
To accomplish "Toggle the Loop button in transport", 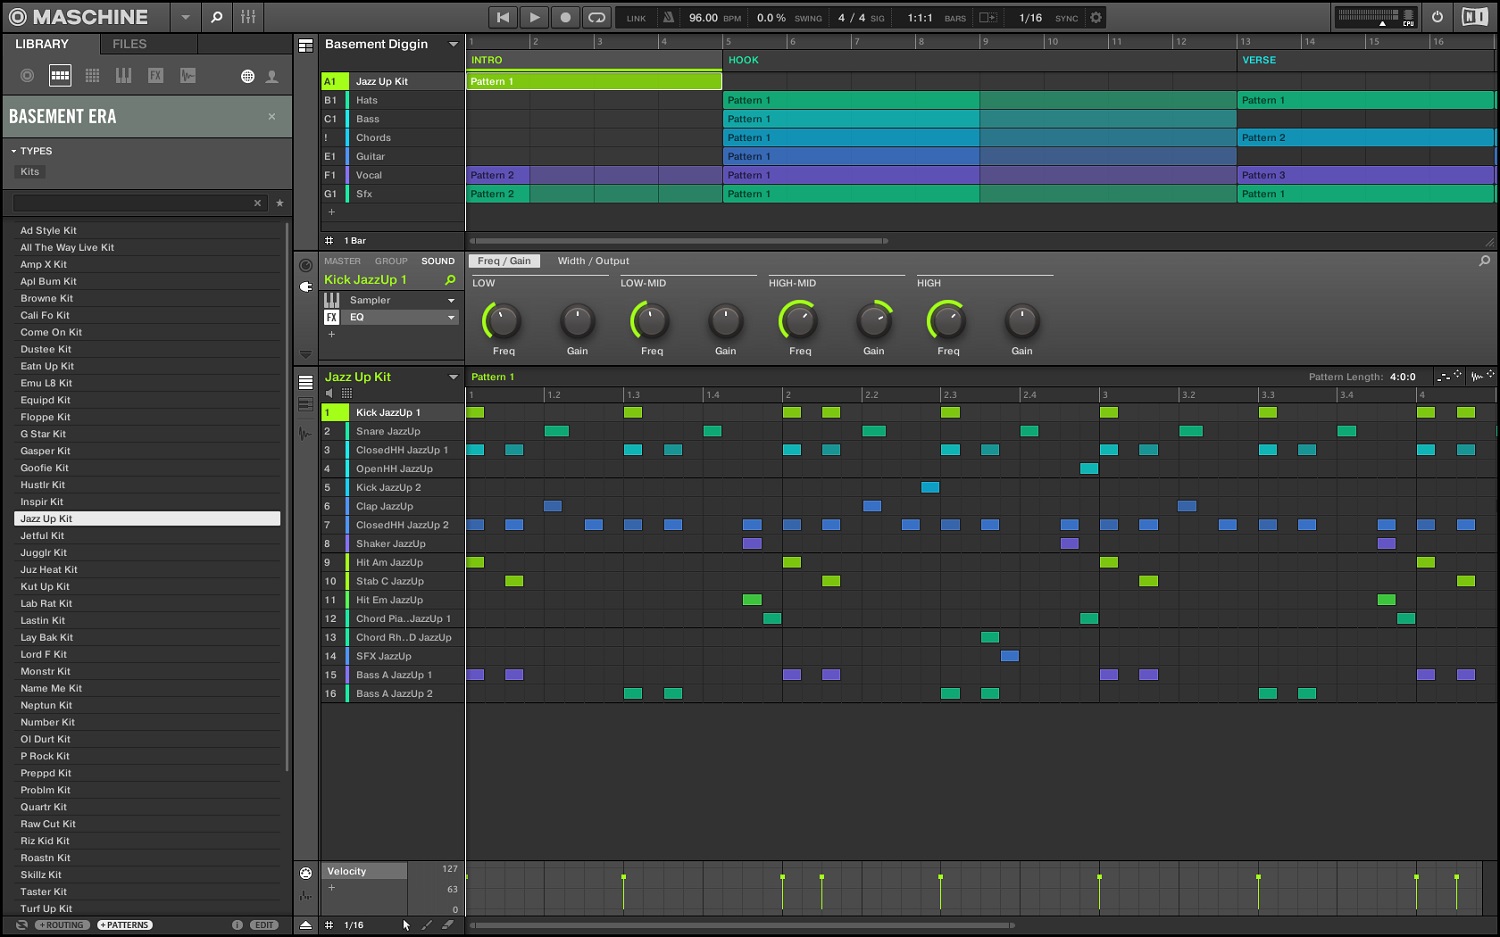I will [597, 17].
